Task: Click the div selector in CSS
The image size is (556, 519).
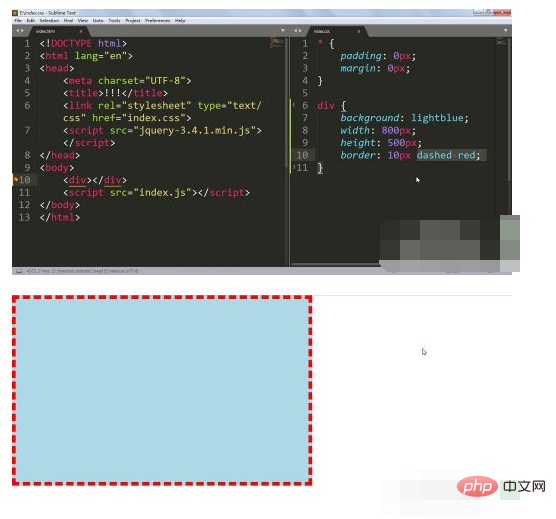Action: coord(326,106)
